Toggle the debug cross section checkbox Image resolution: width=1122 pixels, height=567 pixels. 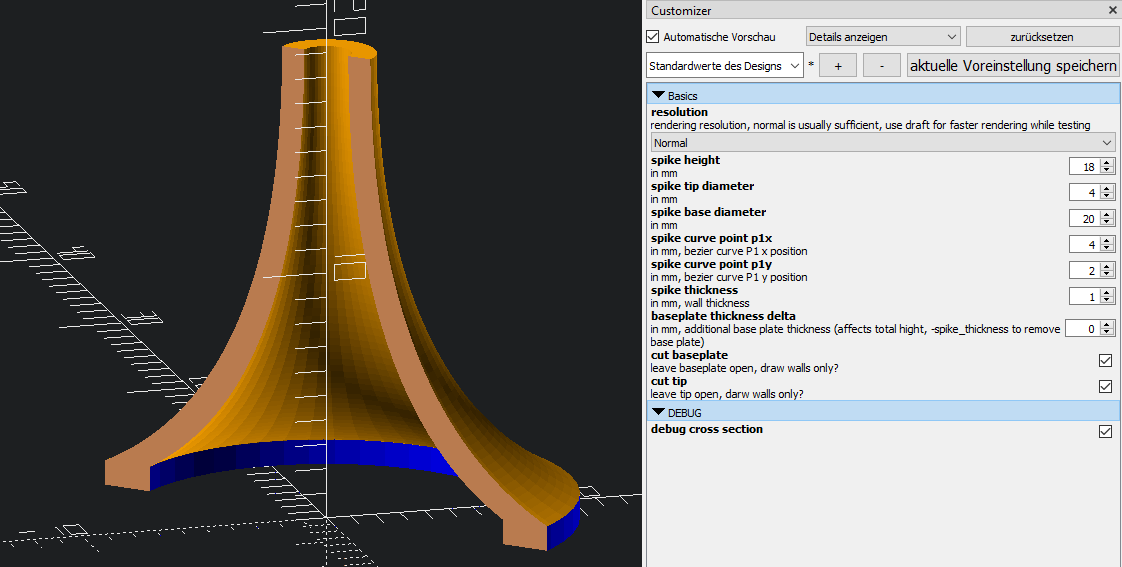pos(1106,432)
